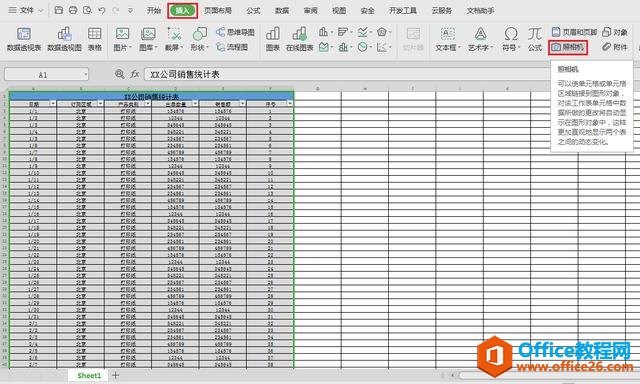Open the filter dropdown on 日期 column
640x384 pixels.
53,104
